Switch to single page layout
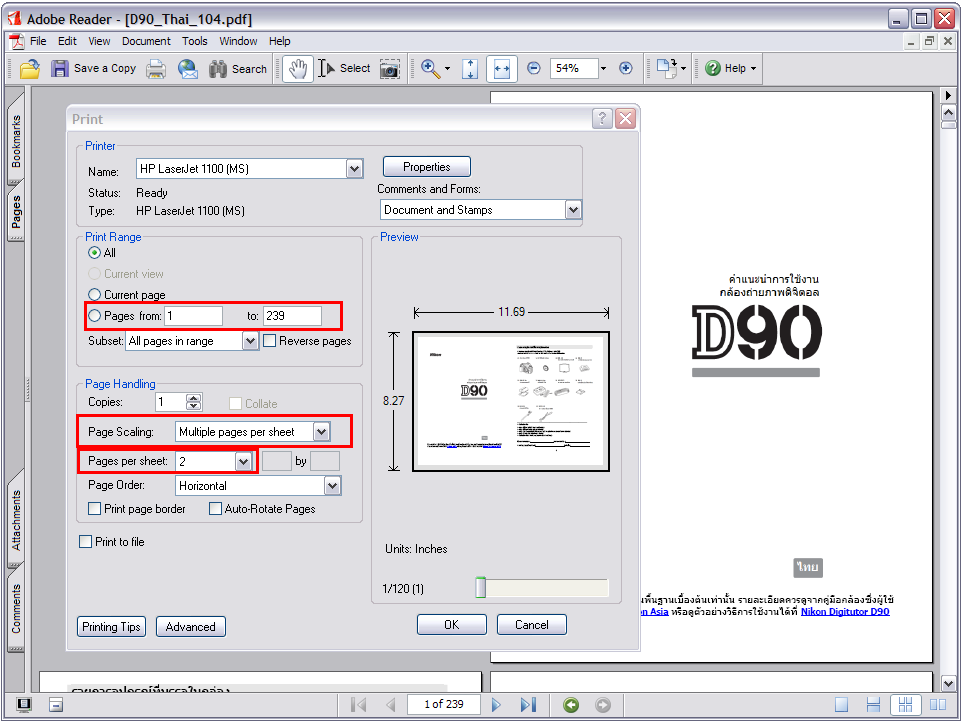Image resolution: width=964 pixels, height=723 pixels. pyautogui.click(x=841, y=705)
